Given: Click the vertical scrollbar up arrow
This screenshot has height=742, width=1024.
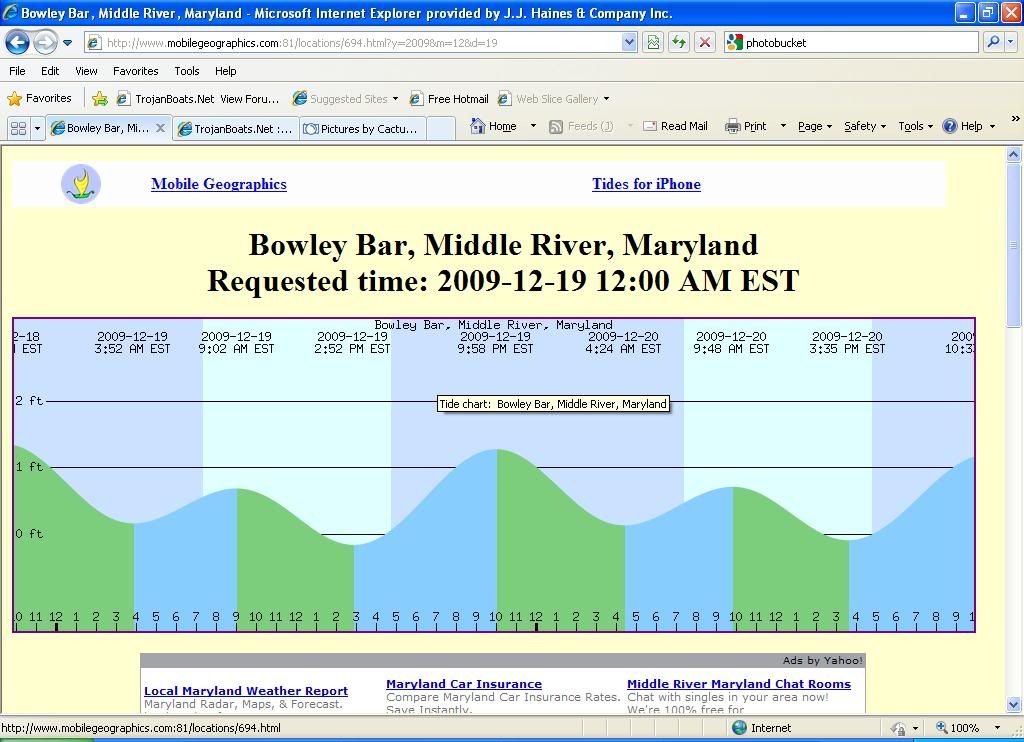Looking at the screenshot, I should (x=1014, y=155).
